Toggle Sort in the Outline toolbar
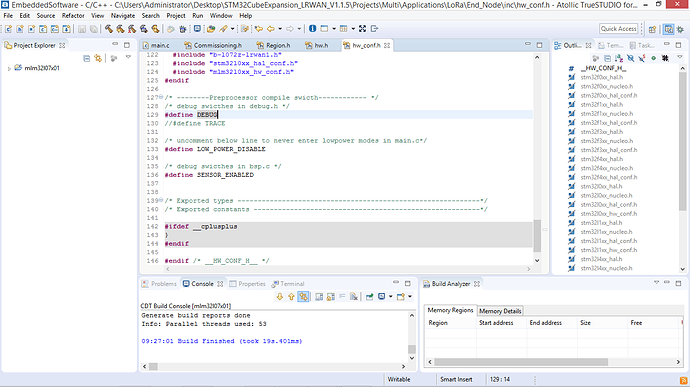 click(x=619, y=58)
